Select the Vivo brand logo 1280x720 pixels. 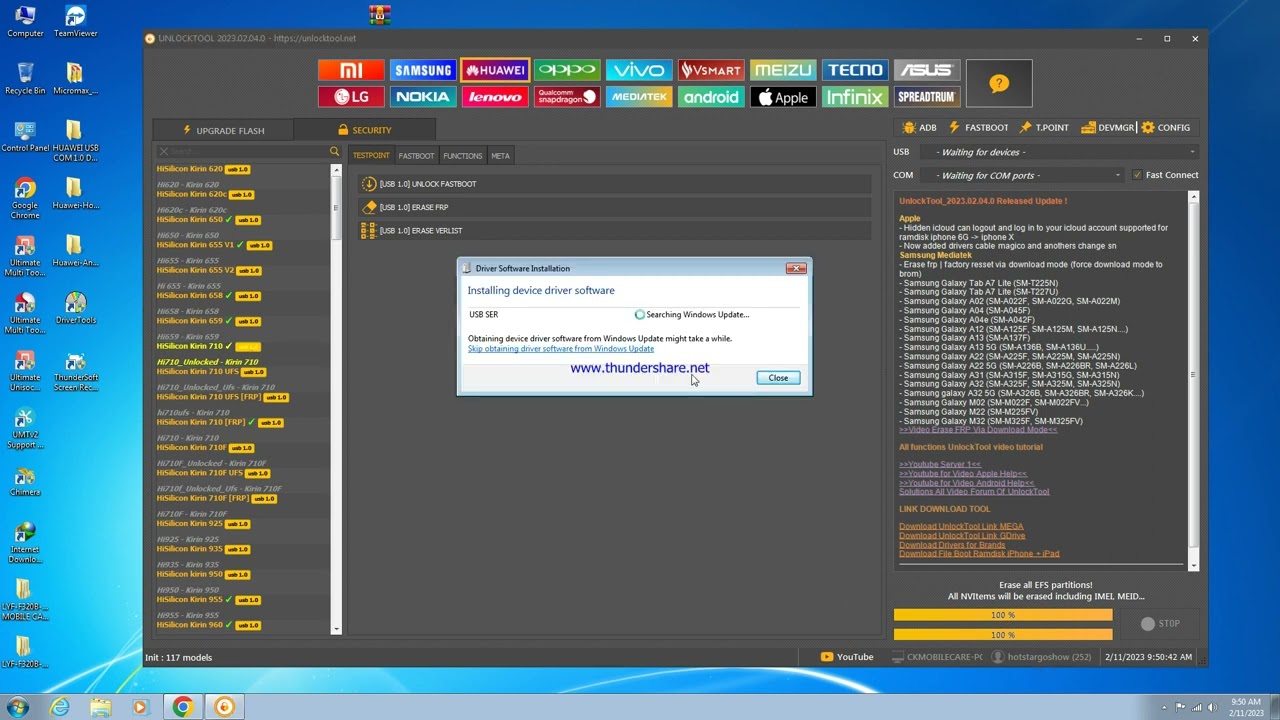(639, 70)
